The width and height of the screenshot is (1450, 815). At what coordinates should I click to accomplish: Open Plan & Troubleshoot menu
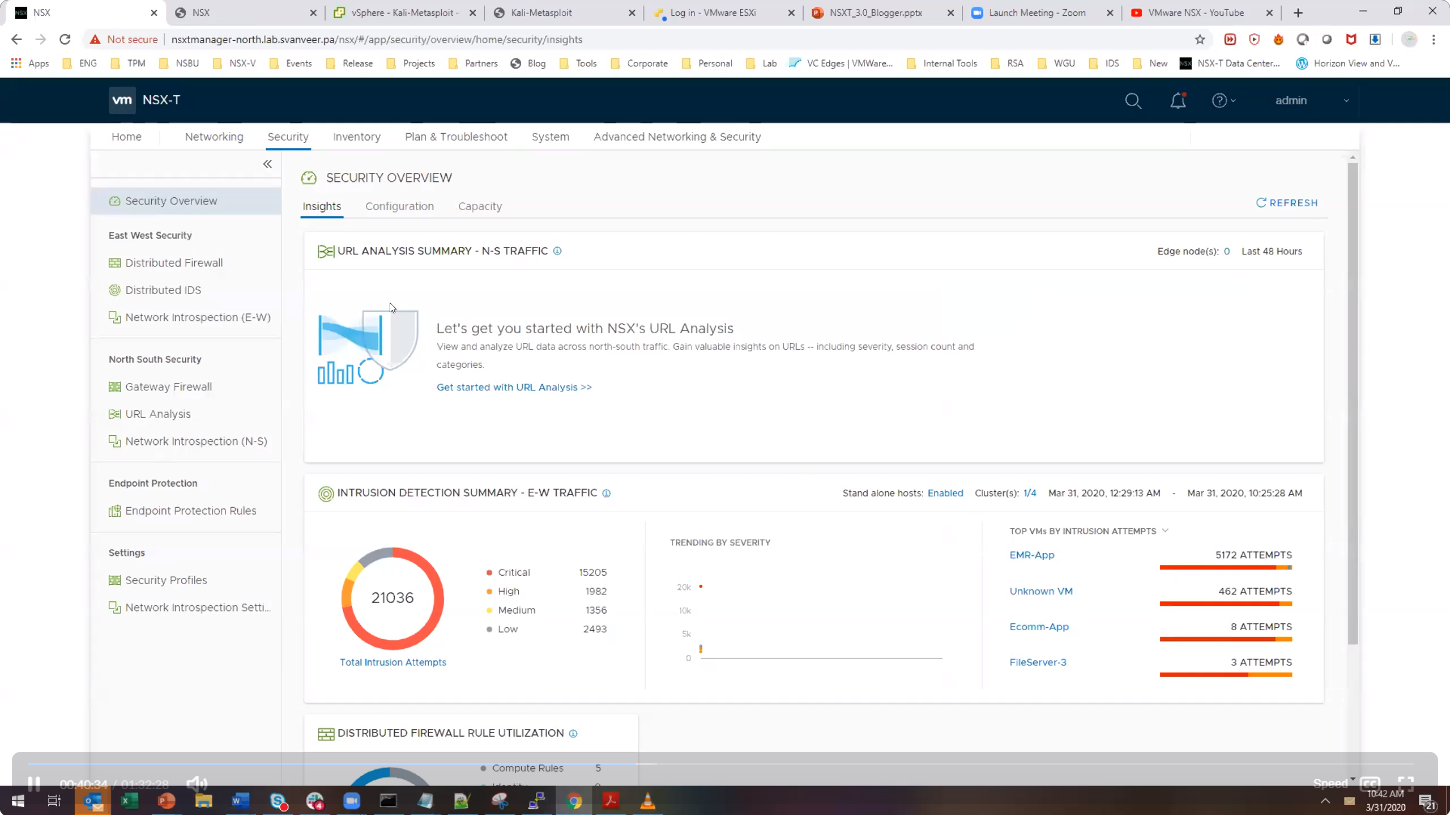click(456, 137)
